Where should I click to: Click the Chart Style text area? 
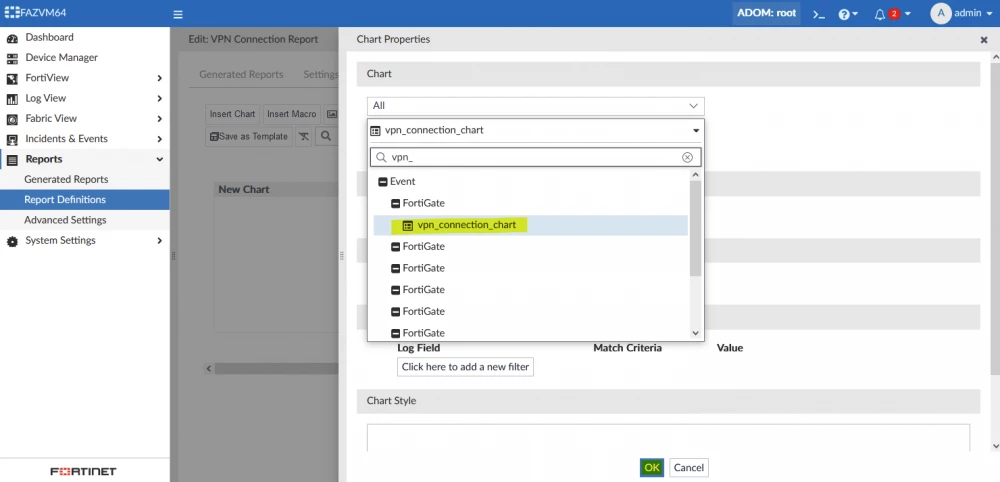pyautogui.click(x=668, y=438)
